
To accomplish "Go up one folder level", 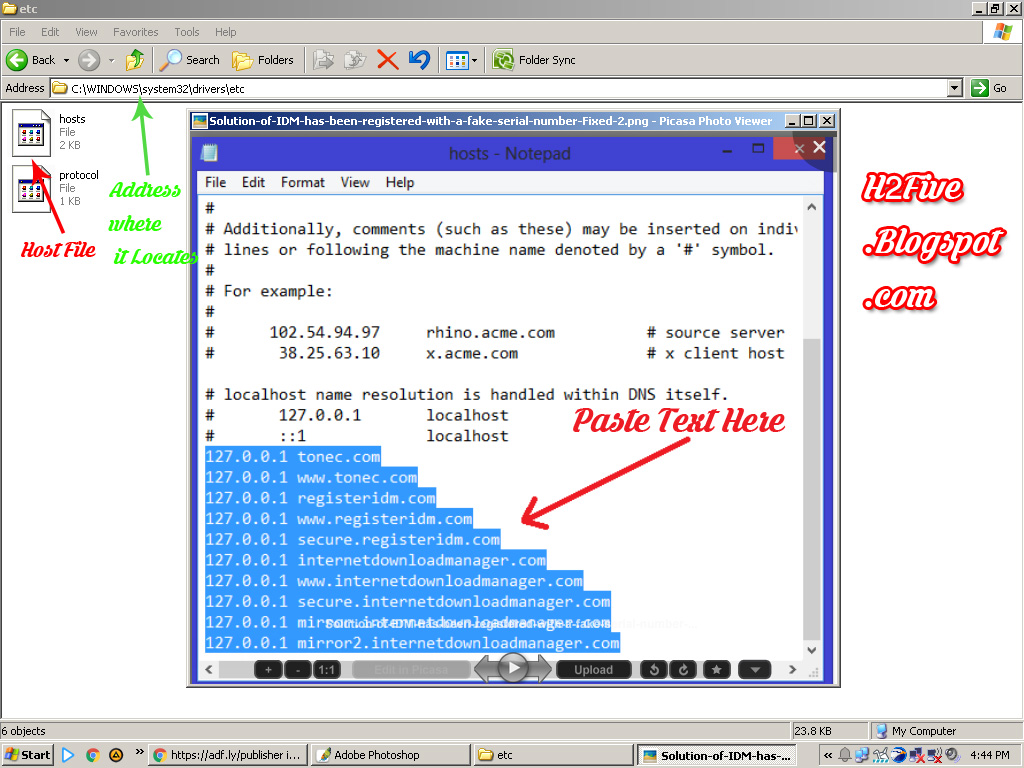I will (135, 60).
